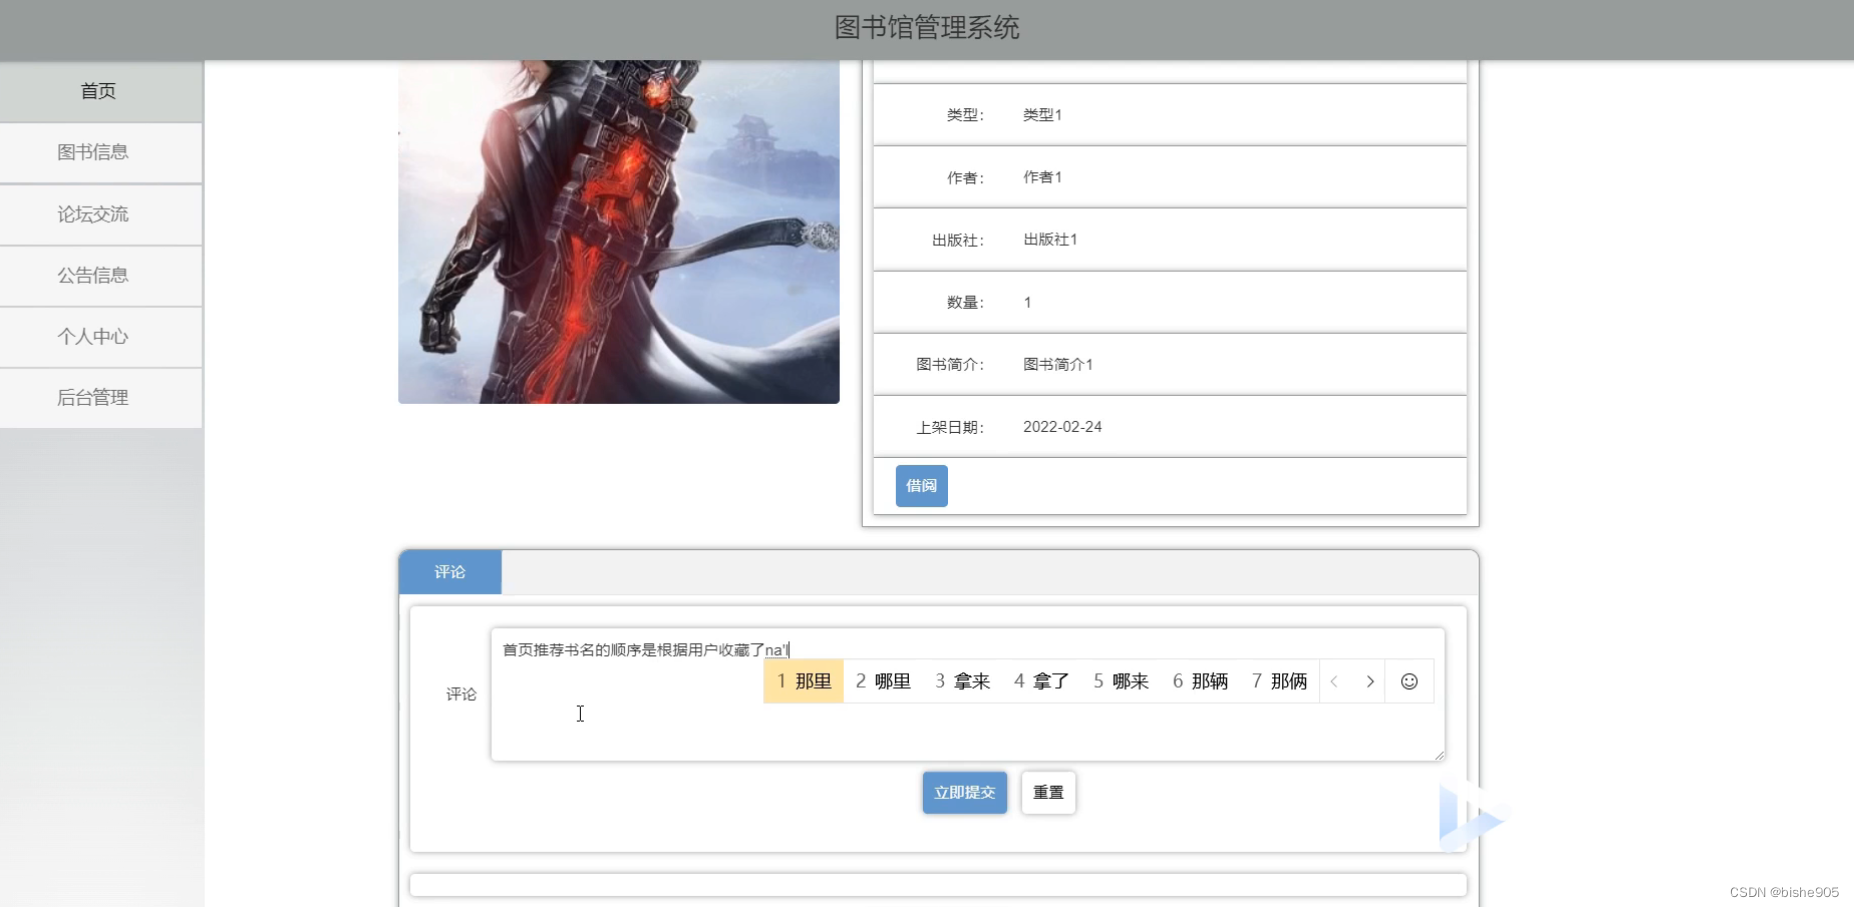Image resolution: width=1854 pixels, height=907 pixels.
Task: Click the 图书馆管理系统 header title
Action: pyautogui.click(x=927, y=28)
